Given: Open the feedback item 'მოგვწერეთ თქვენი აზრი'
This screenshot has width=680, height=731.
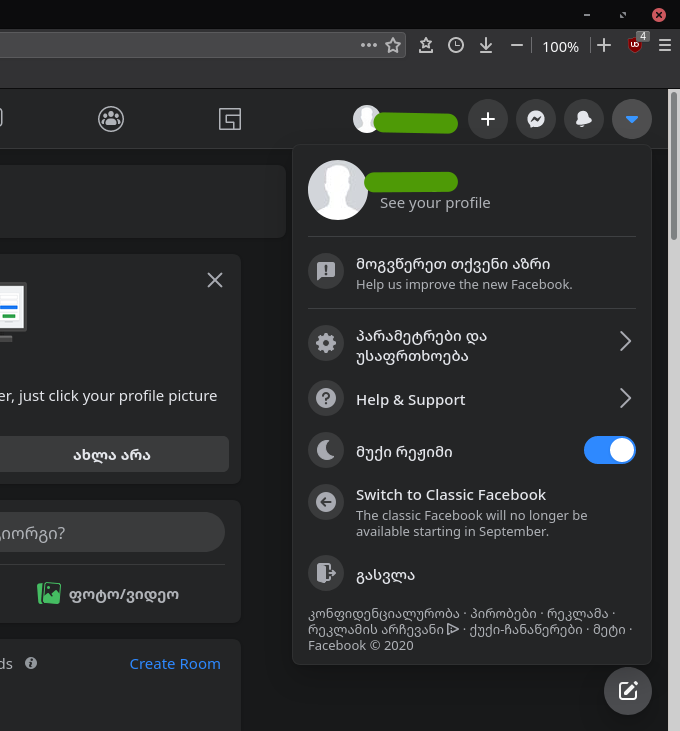Looking at the screenshot, I should point(472,273).
